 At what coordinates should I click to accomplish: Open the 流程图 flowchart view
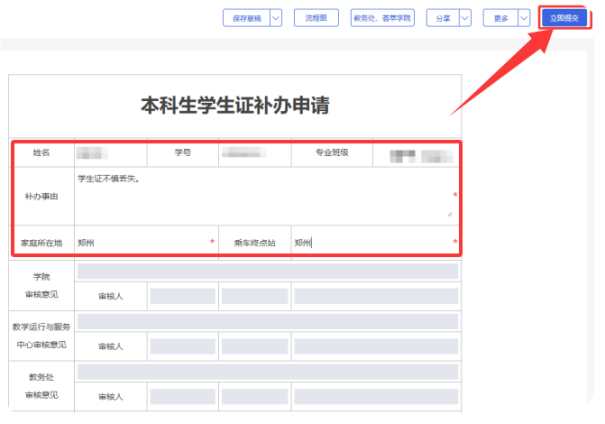tap(316, 18)
